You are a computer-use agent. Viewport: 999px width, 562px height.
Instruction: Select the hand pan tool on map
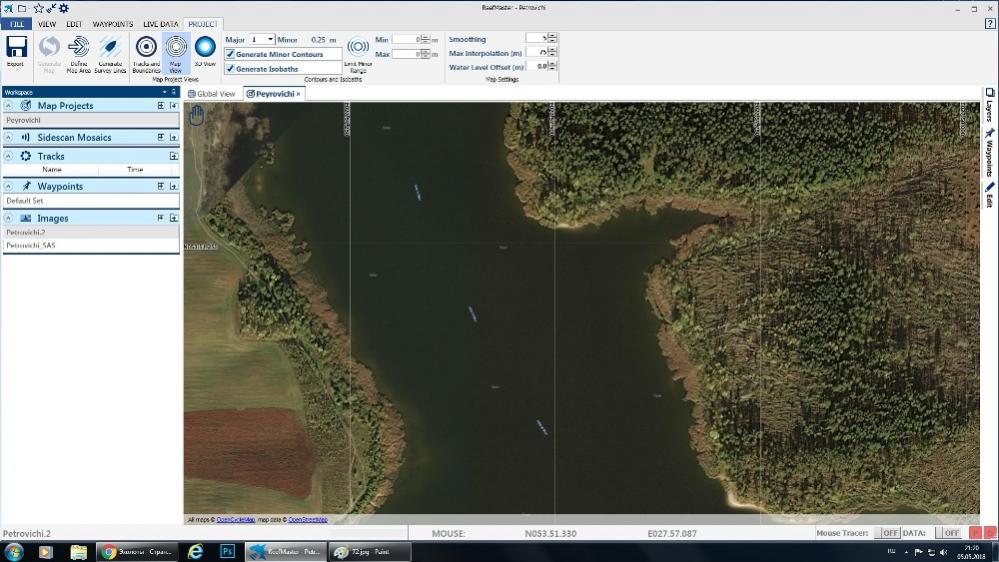point(197,115)
